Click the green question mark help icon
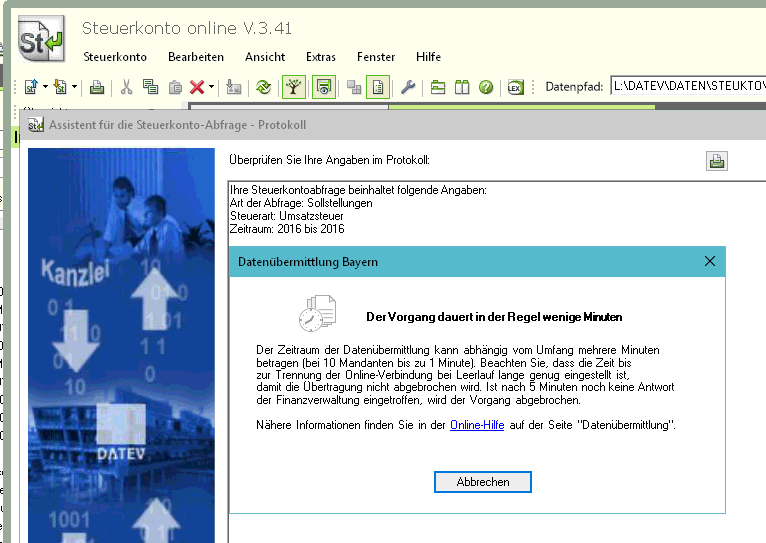This screenshot has height=543, width=766. pos(486,87)
